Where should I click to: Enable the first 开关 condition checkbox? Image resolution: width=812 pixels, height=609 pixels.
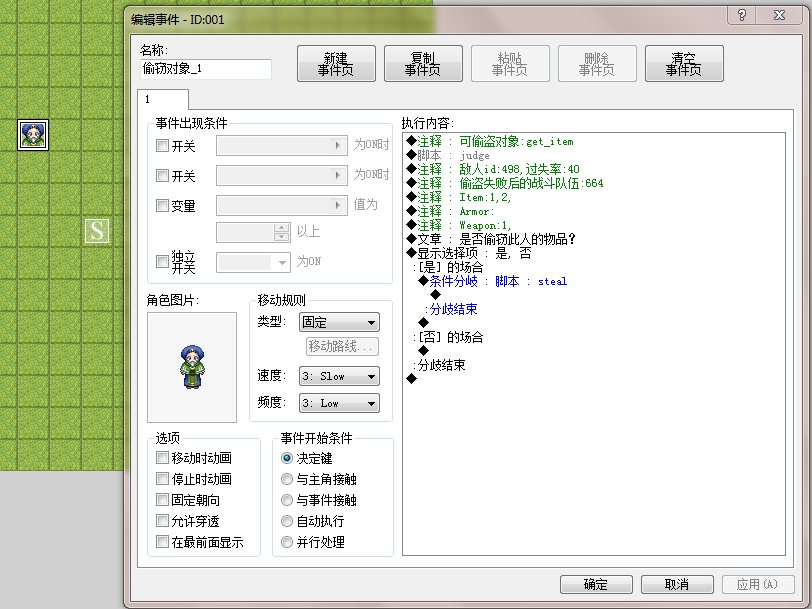(163, 146)
